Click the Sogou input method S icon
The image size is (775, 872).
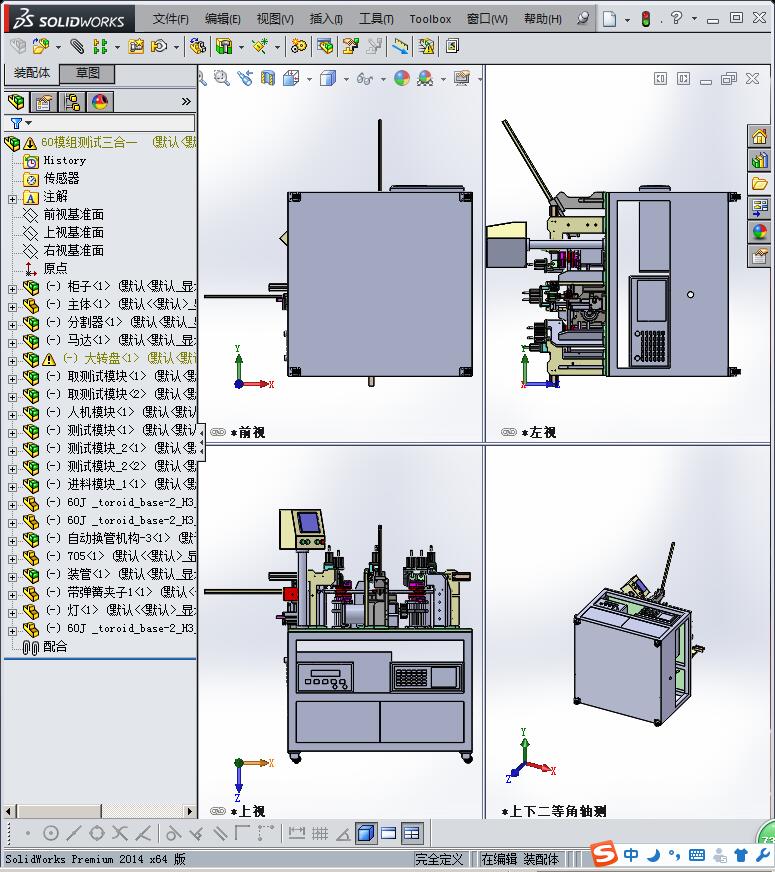[604, 854]
